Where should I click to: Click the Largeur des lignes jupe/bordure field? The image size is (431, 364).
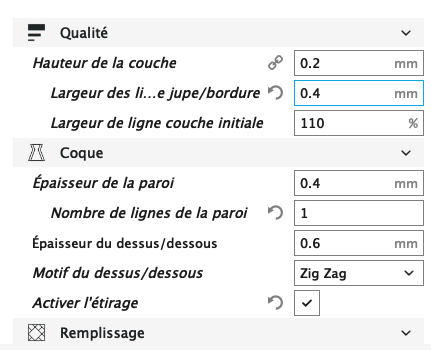click(x=359, y=93)
